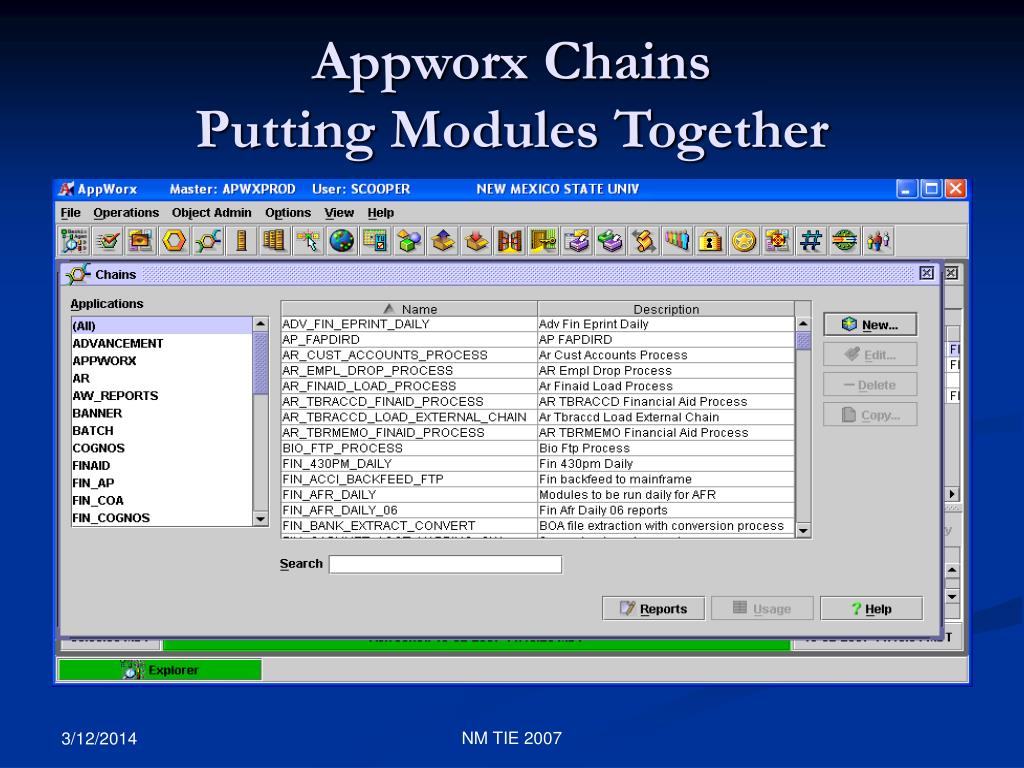The width and height of the screenshot is (1024, 768).
Task: Open the View menu
Action: pos(339,213)
